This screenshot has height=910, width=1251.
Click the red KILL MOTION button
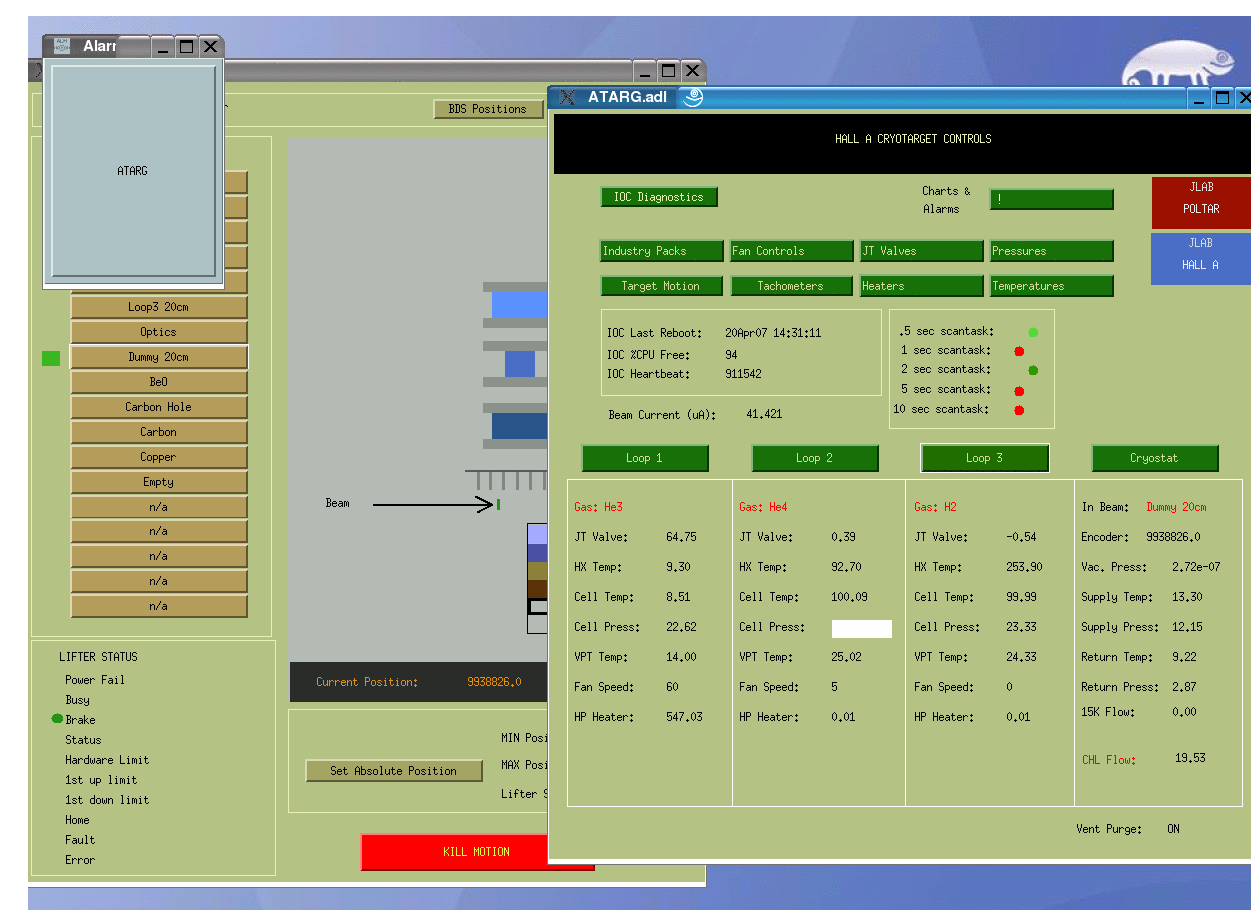477,852
